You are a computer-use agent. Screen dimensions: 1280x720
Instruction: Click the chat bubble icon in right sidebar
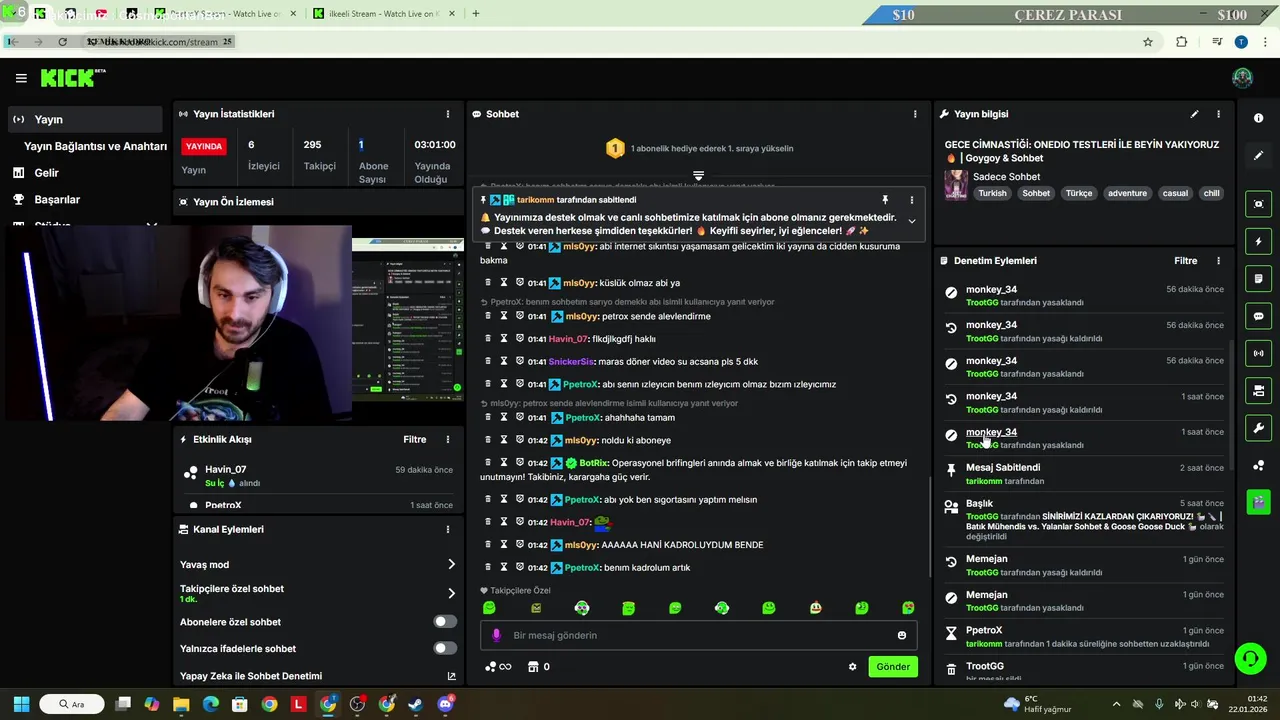coord(1258,316)
